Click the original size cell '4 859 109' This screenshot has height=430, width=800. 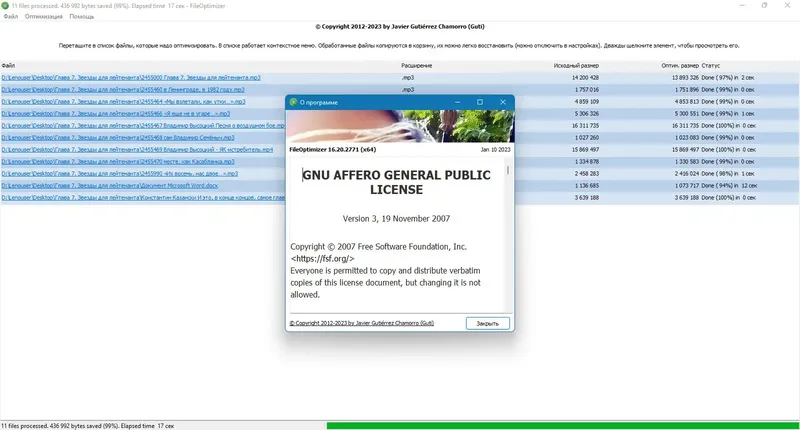[x=587, y=102]
